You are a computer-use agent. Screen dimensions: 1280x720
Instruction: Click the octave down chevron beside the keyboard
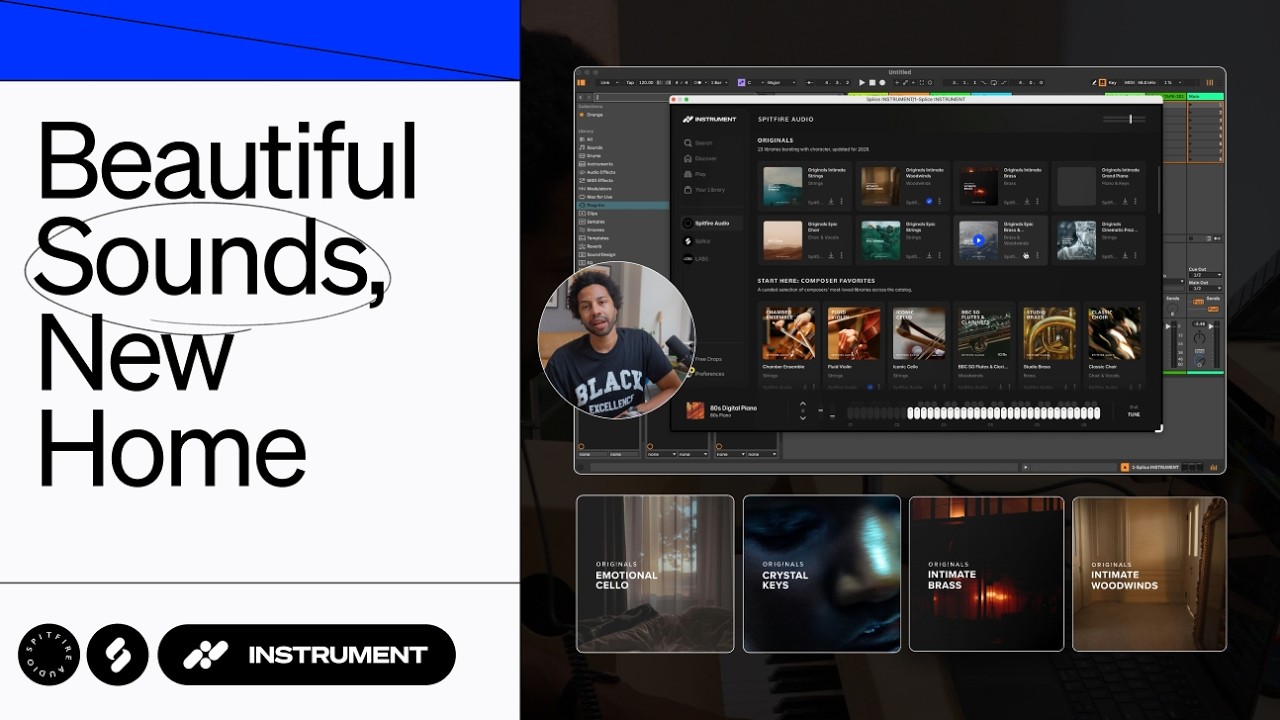coord(802,418)
